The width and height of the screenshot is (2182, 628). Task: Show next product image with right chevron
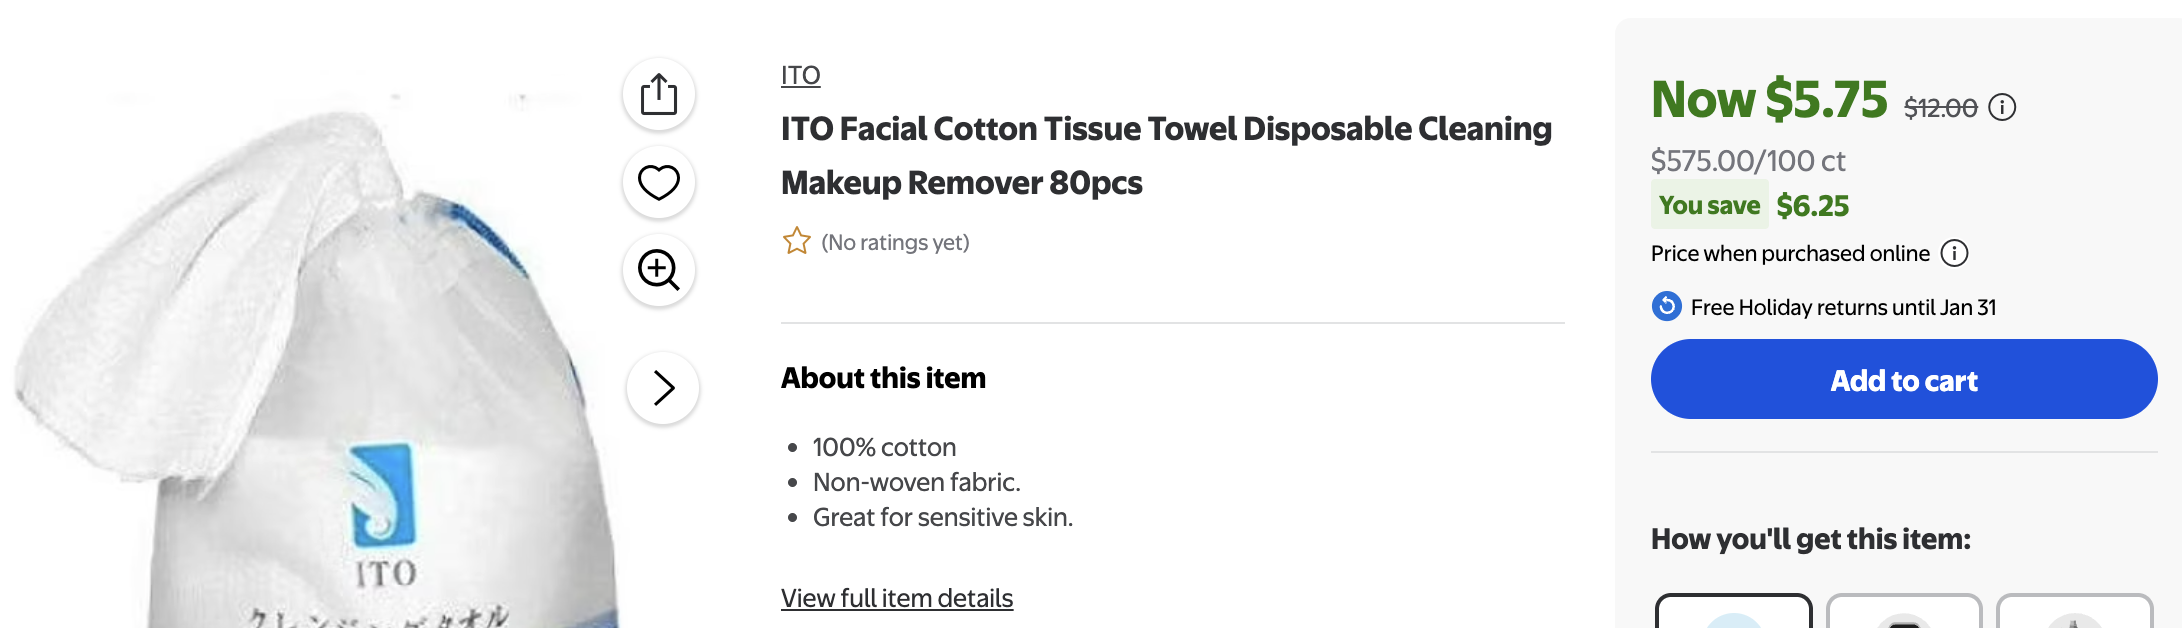click(663, 388)
